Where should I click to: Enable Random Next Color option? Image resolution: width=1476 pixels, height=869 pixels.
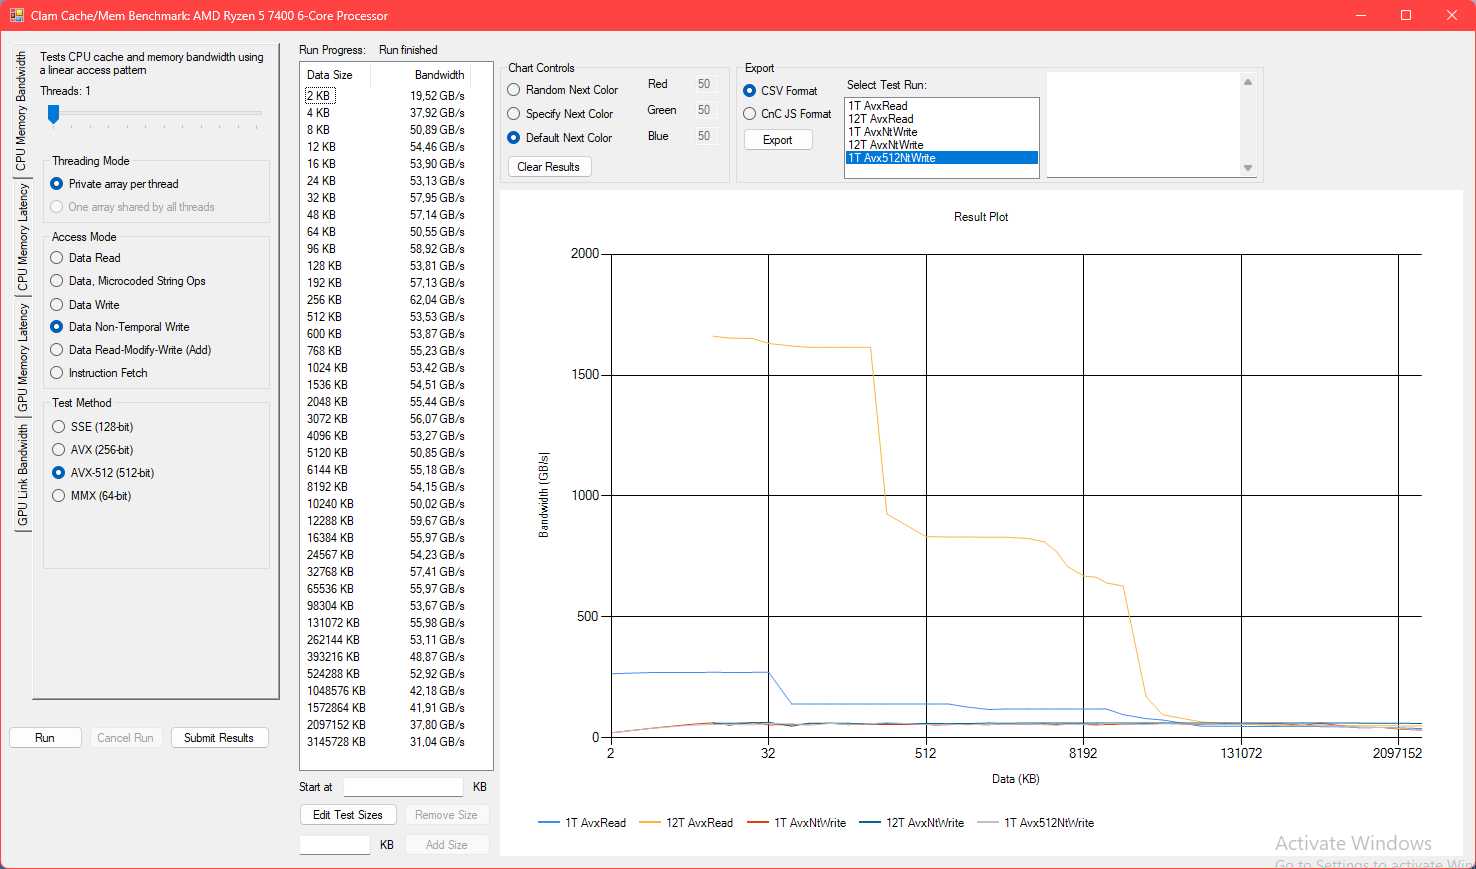click(x=514, y=90)
